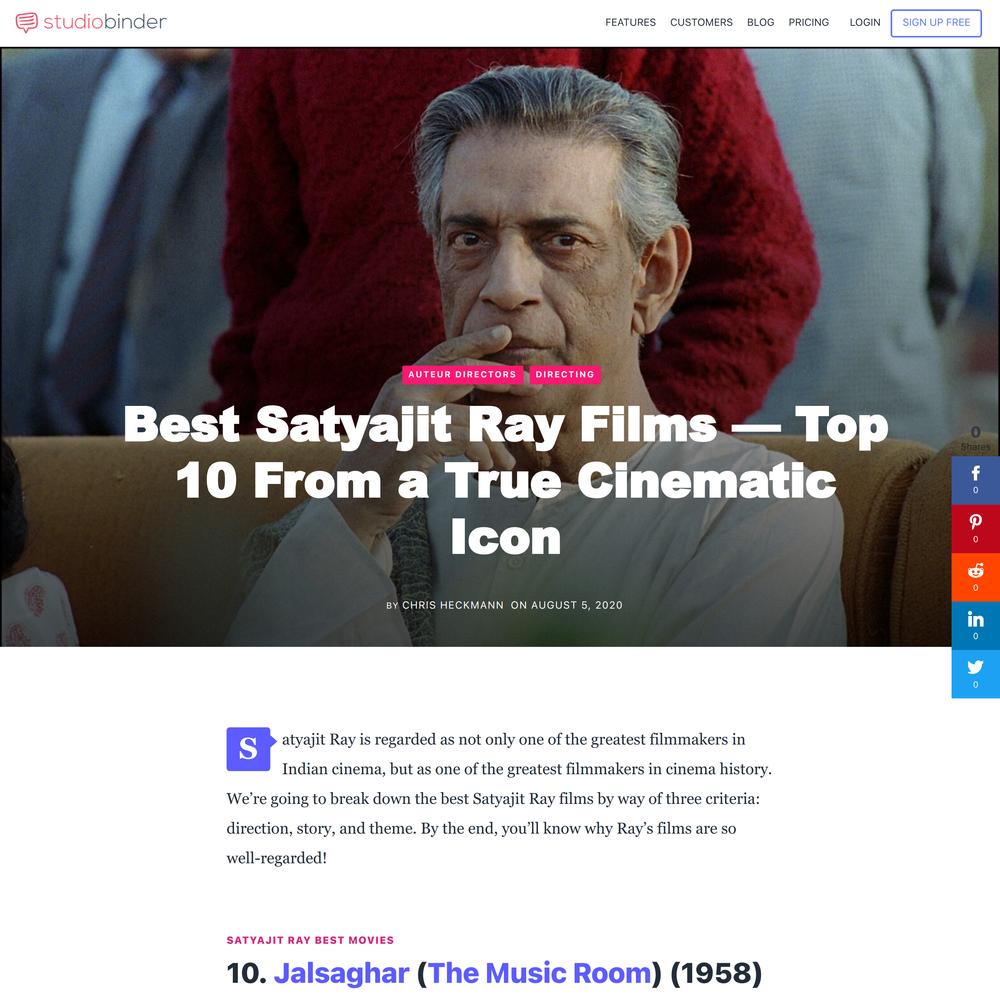Go to the Blog page
Image resolution: width=1000 pixels, height=1000 pixels.
(760, 22)
